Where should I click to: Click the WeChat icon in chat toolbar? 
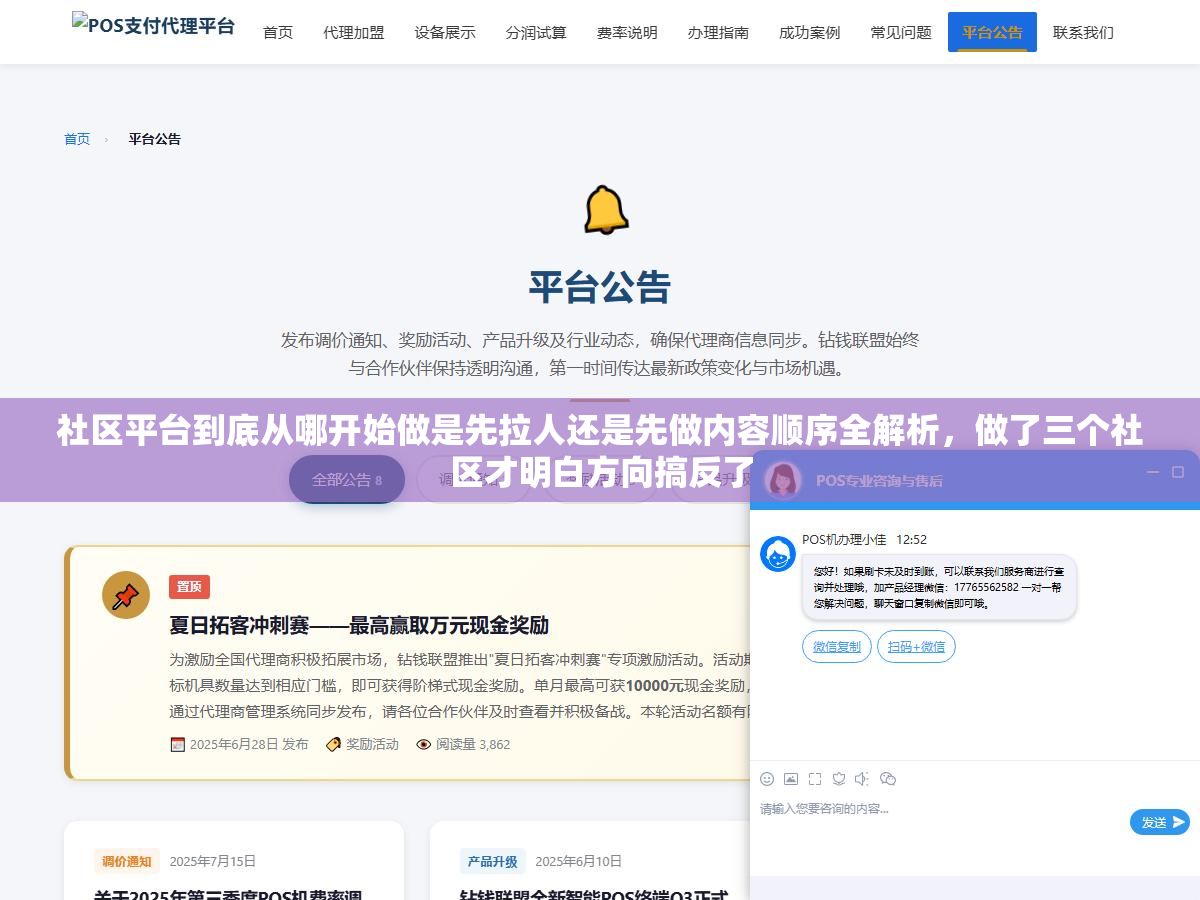point(887,779)
